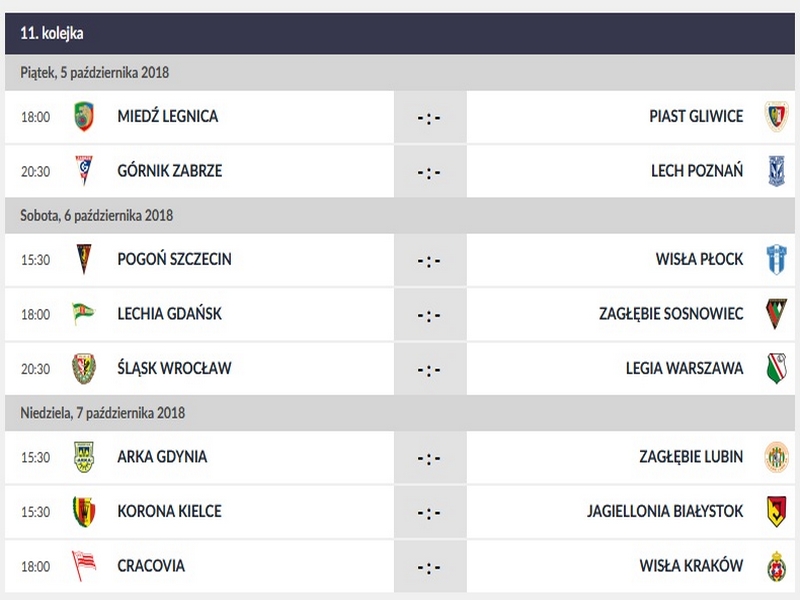Screen dimensions: 800x600
Task: Click the Lechia Gdańsk pennant crest
Action: point(83,314)
